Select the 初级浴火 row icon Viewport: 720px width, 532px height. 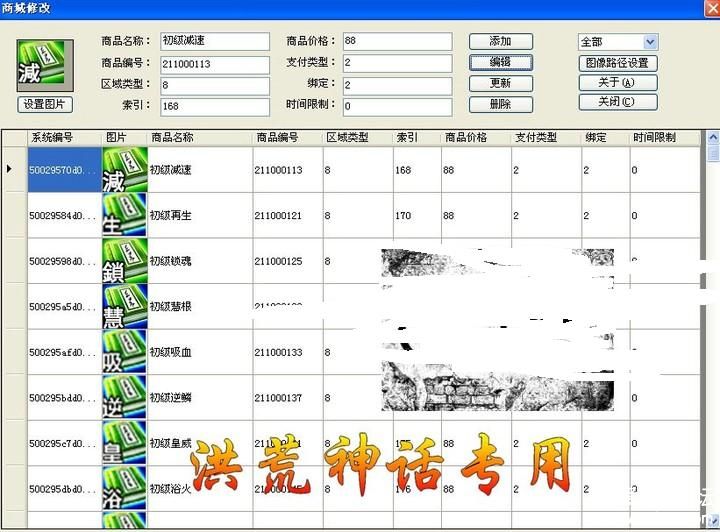click(x=124, y=488)
